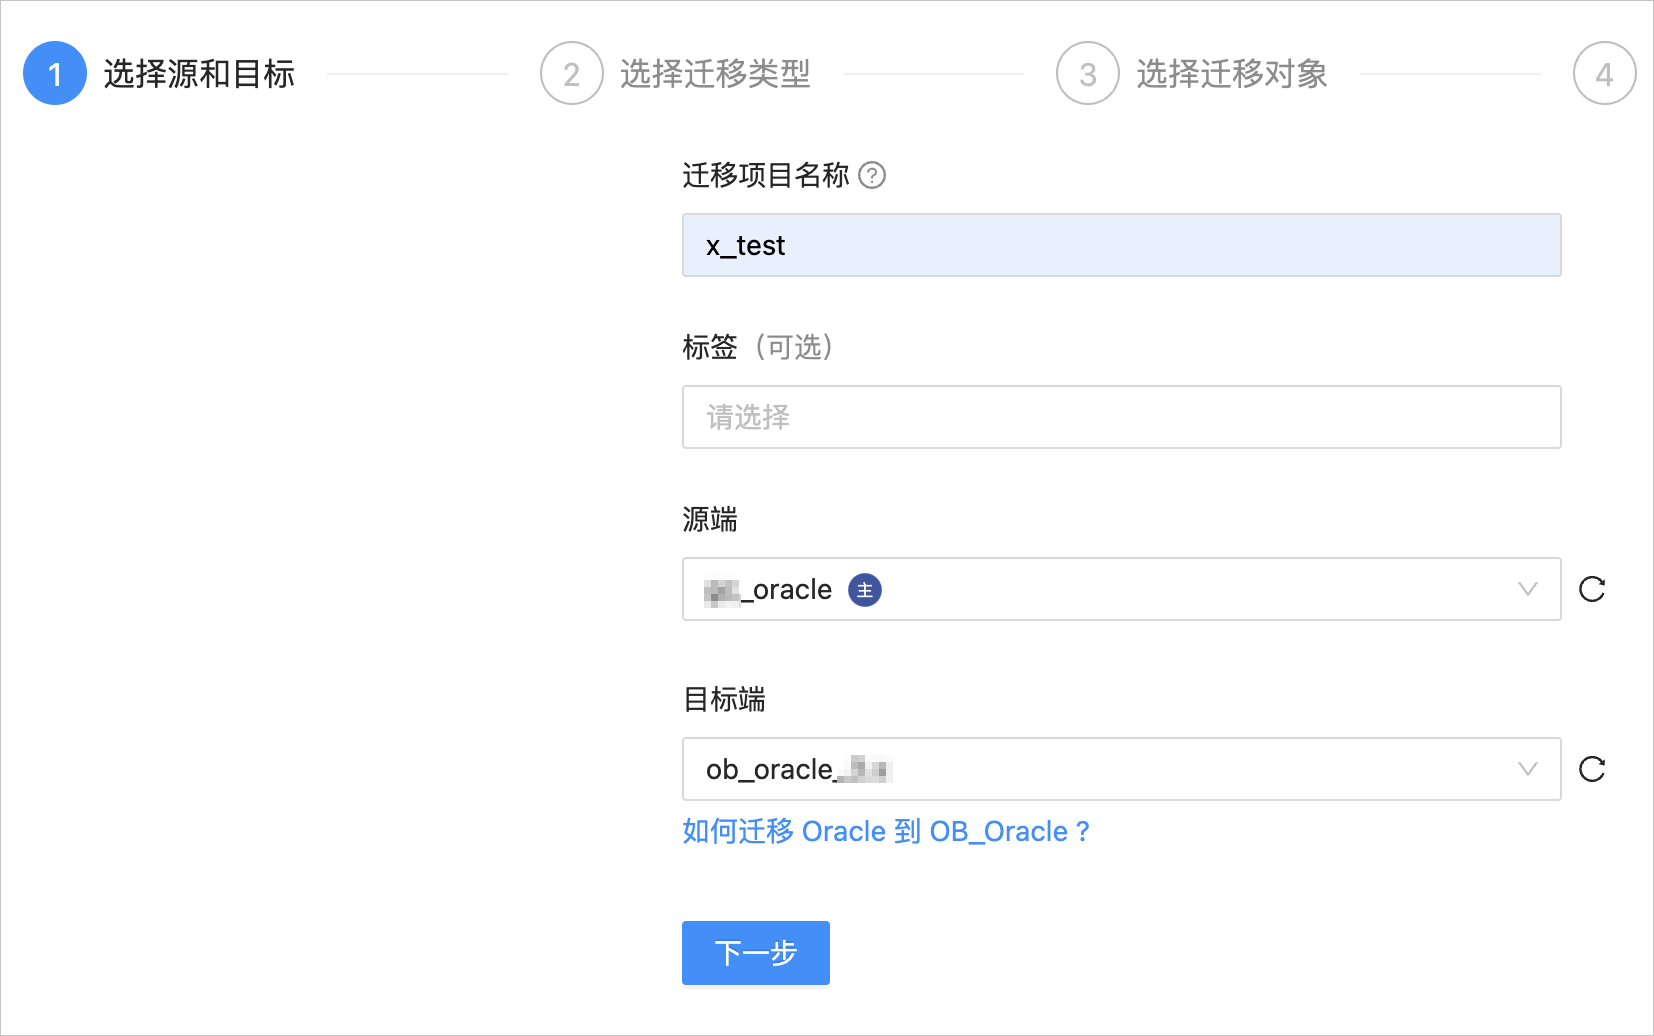Screen dimensions: 1654x1036
Task: Open the 标签 selection box
Action: [1121, 417]
